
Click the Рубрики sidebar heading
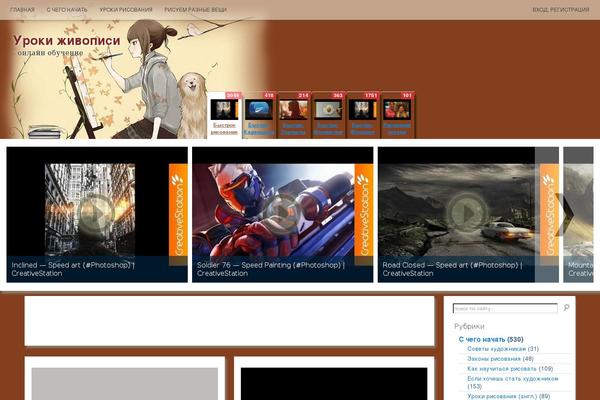coord(469,326)
